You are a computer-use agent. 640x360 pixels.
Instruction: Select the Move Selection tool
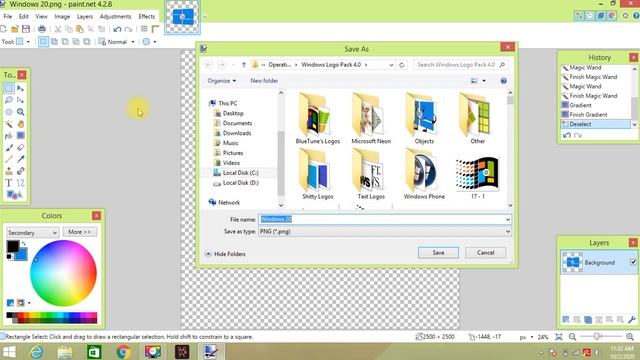(20, 100)
